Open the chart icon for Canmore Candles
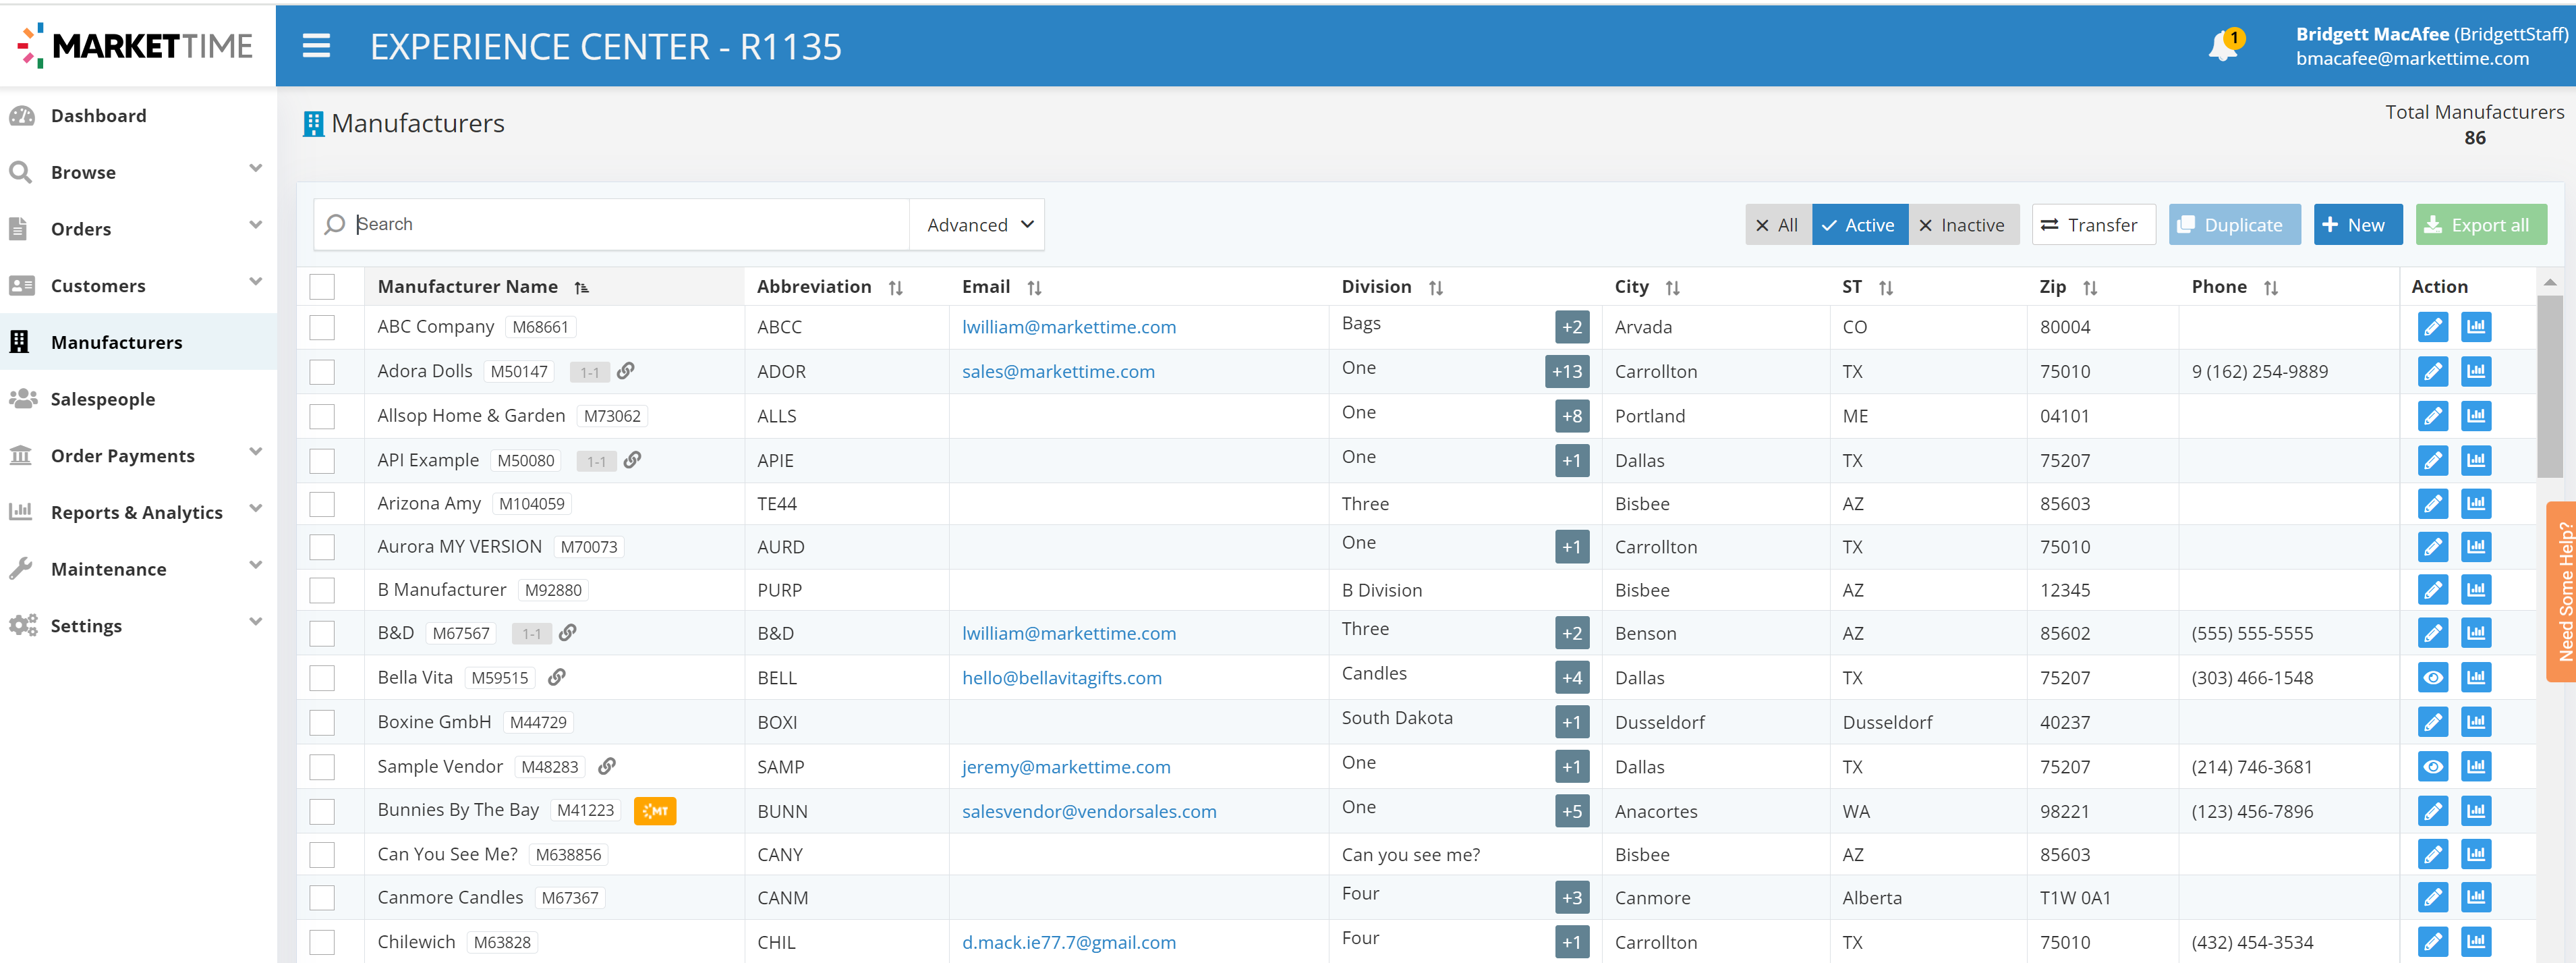2576x963 pixels. tap(2476, 898)
